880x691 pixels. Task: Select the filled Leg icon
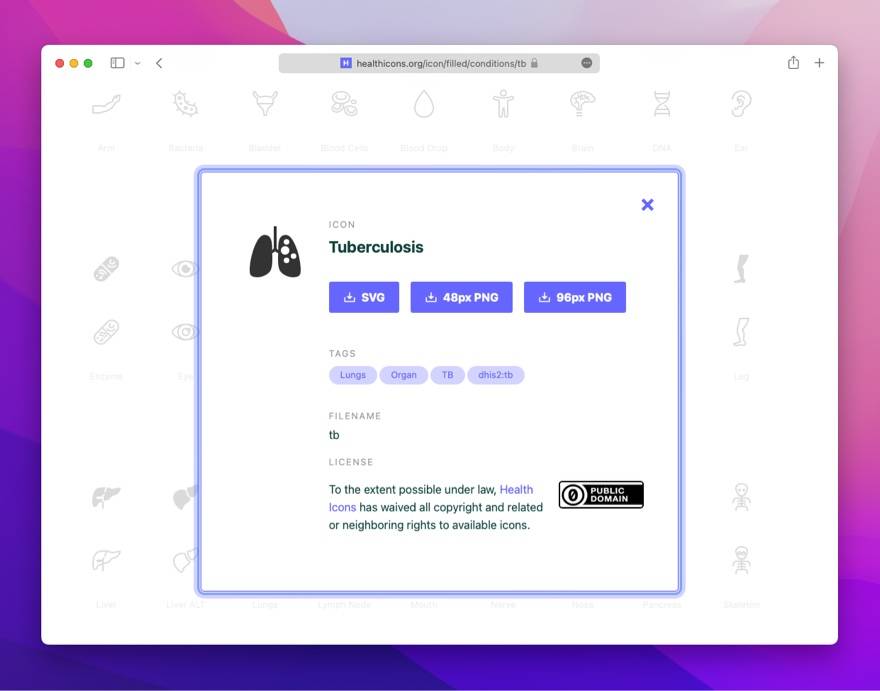pos(741,269)
